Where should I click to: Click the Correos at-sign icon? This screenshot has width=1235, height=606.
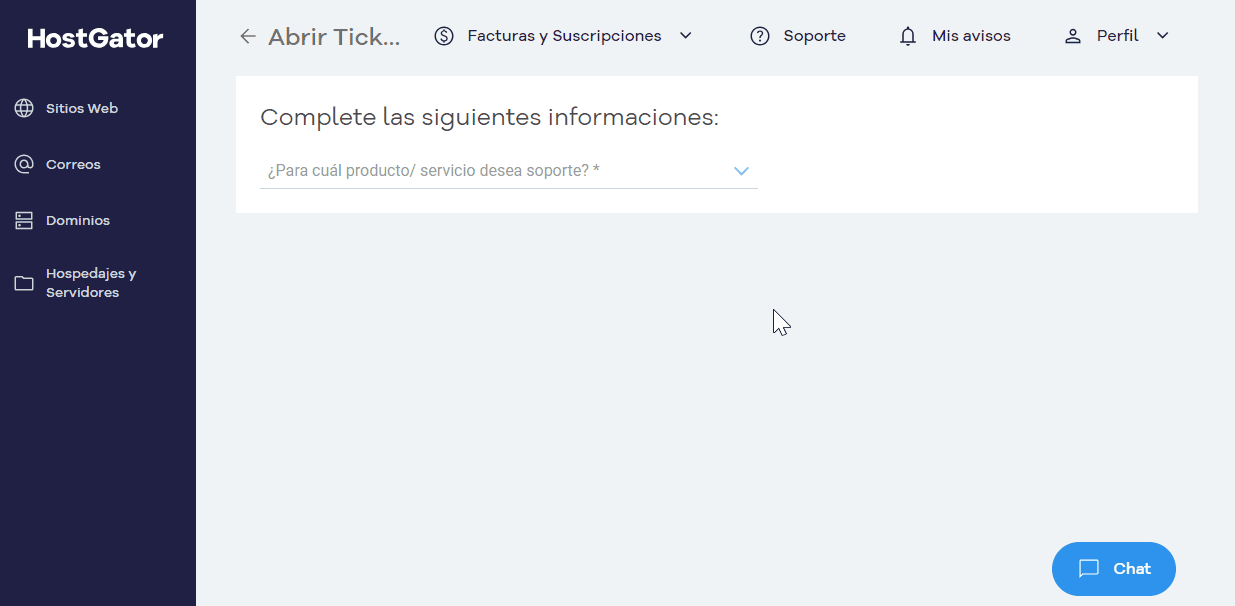point(24,163)
